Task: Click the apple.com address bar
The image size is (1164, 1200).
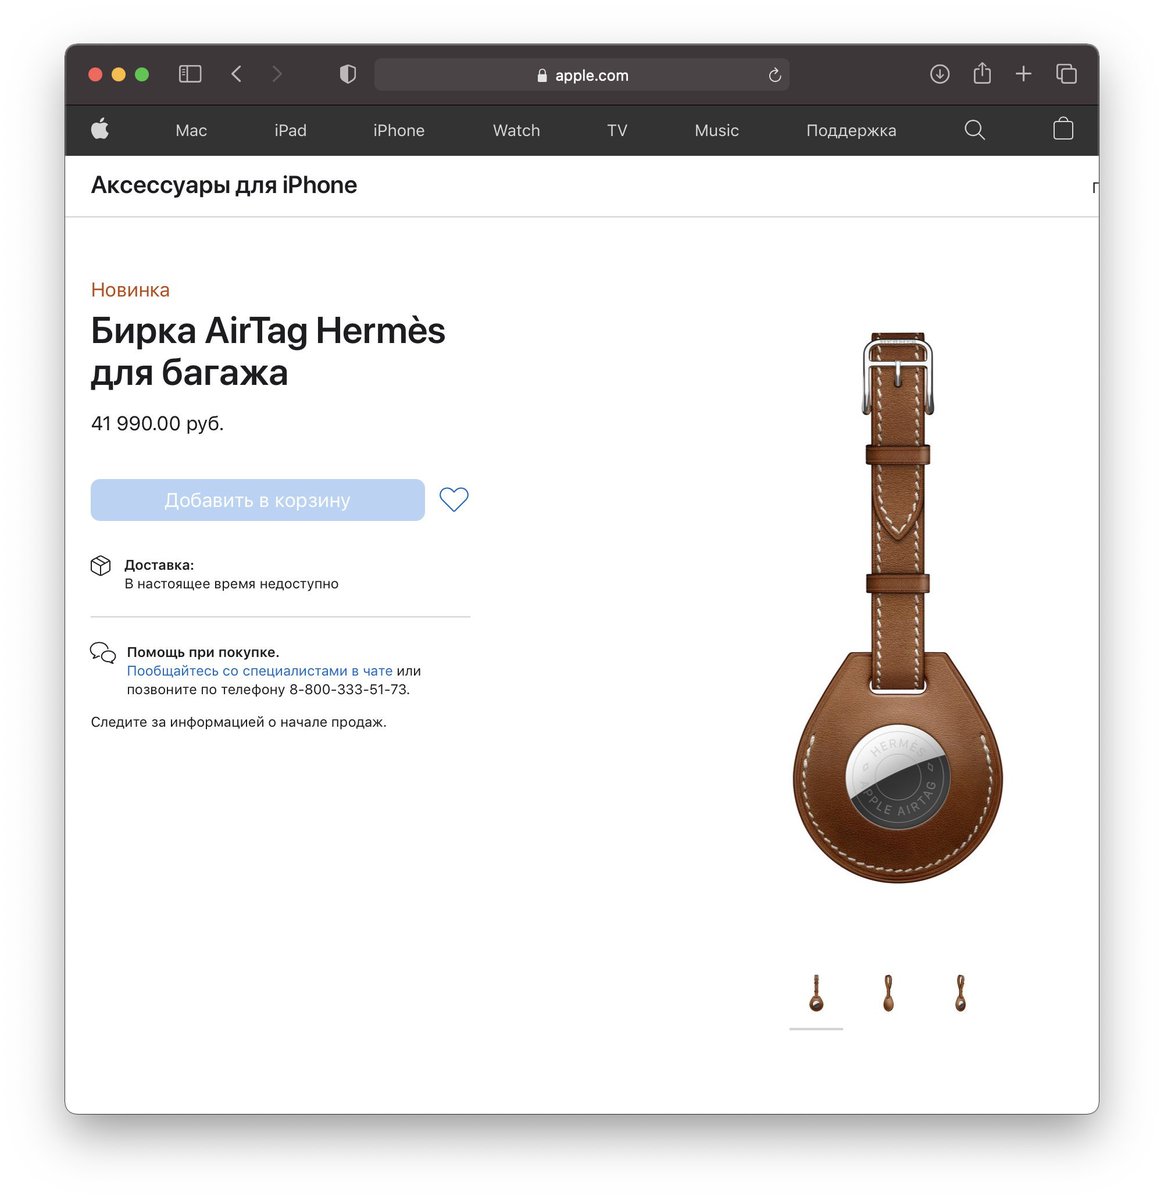Action: (582, 75)
